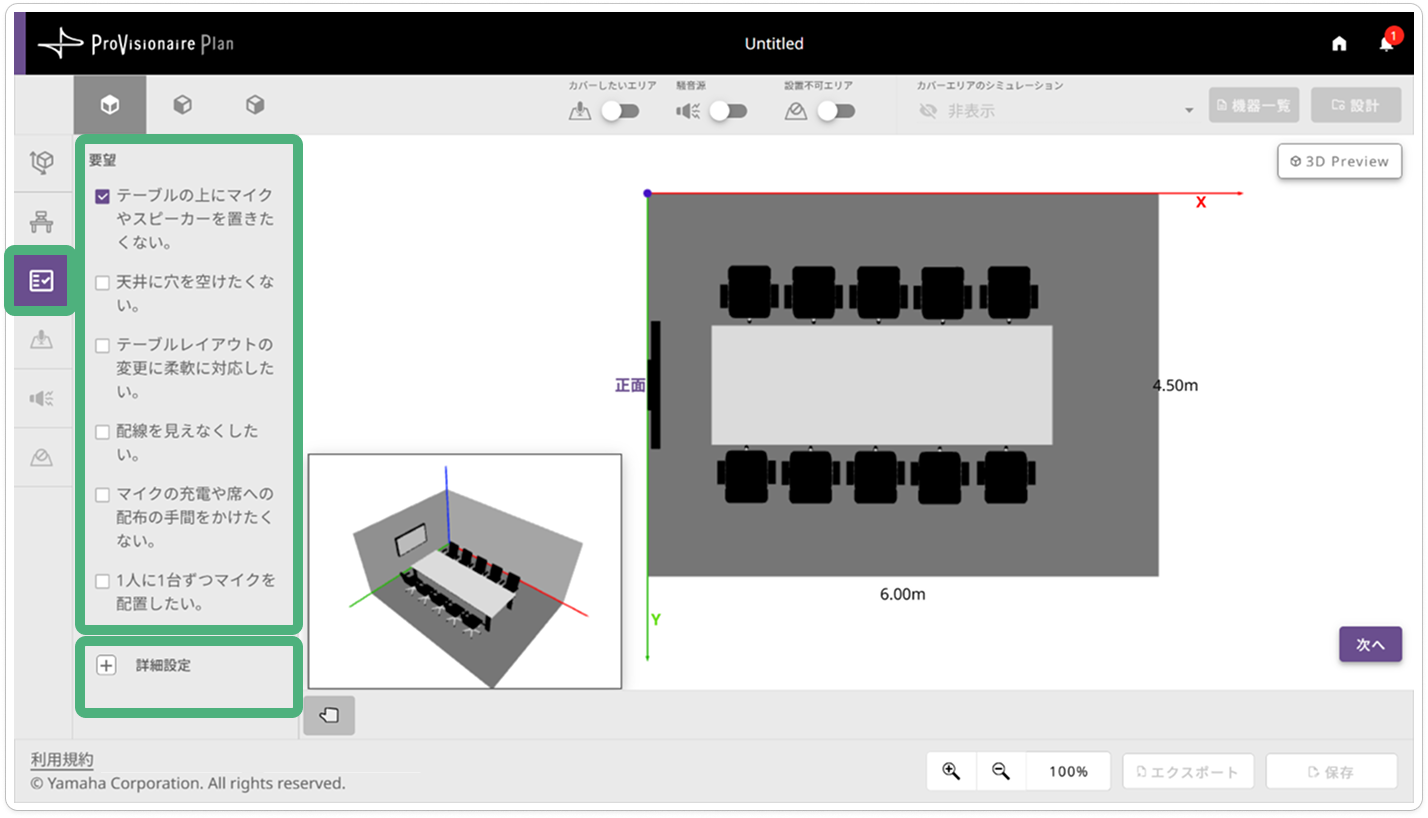Image resolution: width=1428 pixels, height=818 pixels.
Task: Click the 次へ button
Action: [1370, 645]
